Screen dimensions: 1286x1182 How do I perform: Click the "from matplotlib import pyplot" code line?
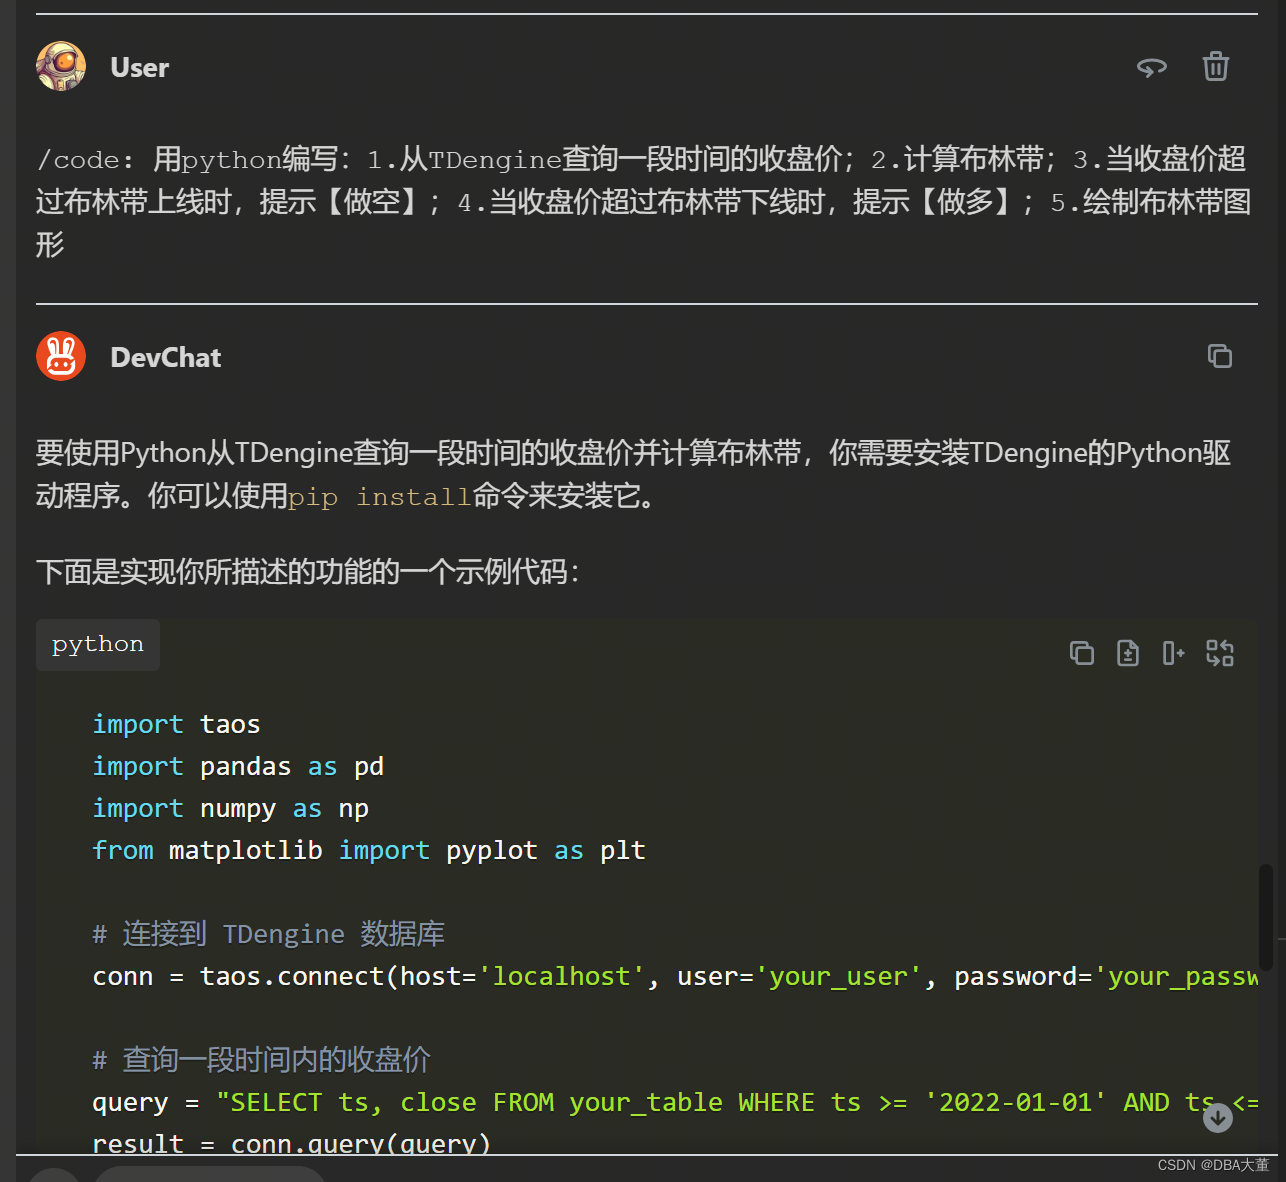369,850
